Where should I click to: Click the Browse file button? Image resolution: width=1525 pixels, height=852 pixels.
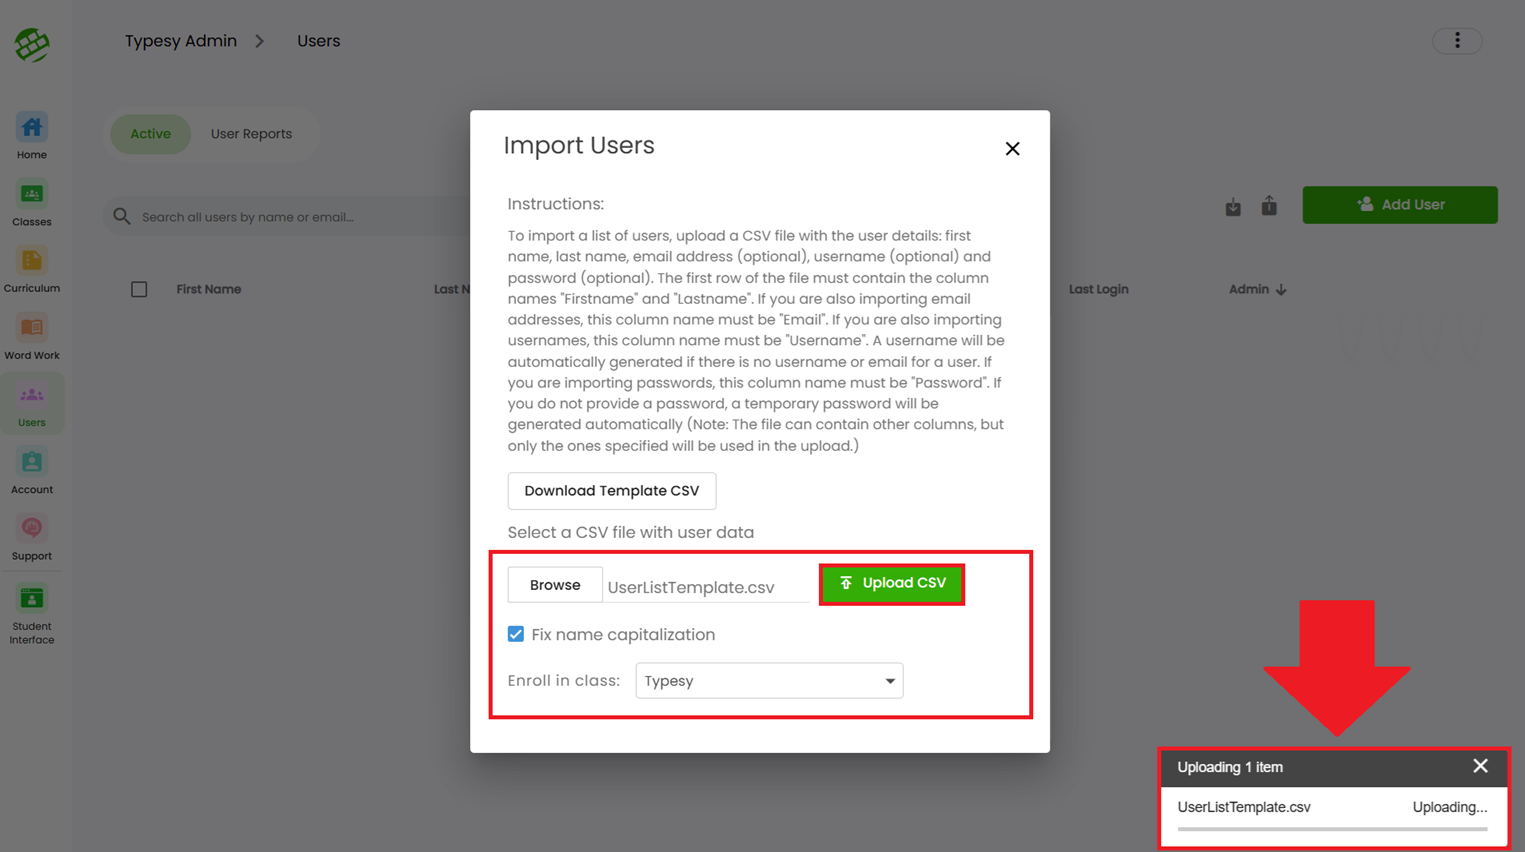coord(555,585)
